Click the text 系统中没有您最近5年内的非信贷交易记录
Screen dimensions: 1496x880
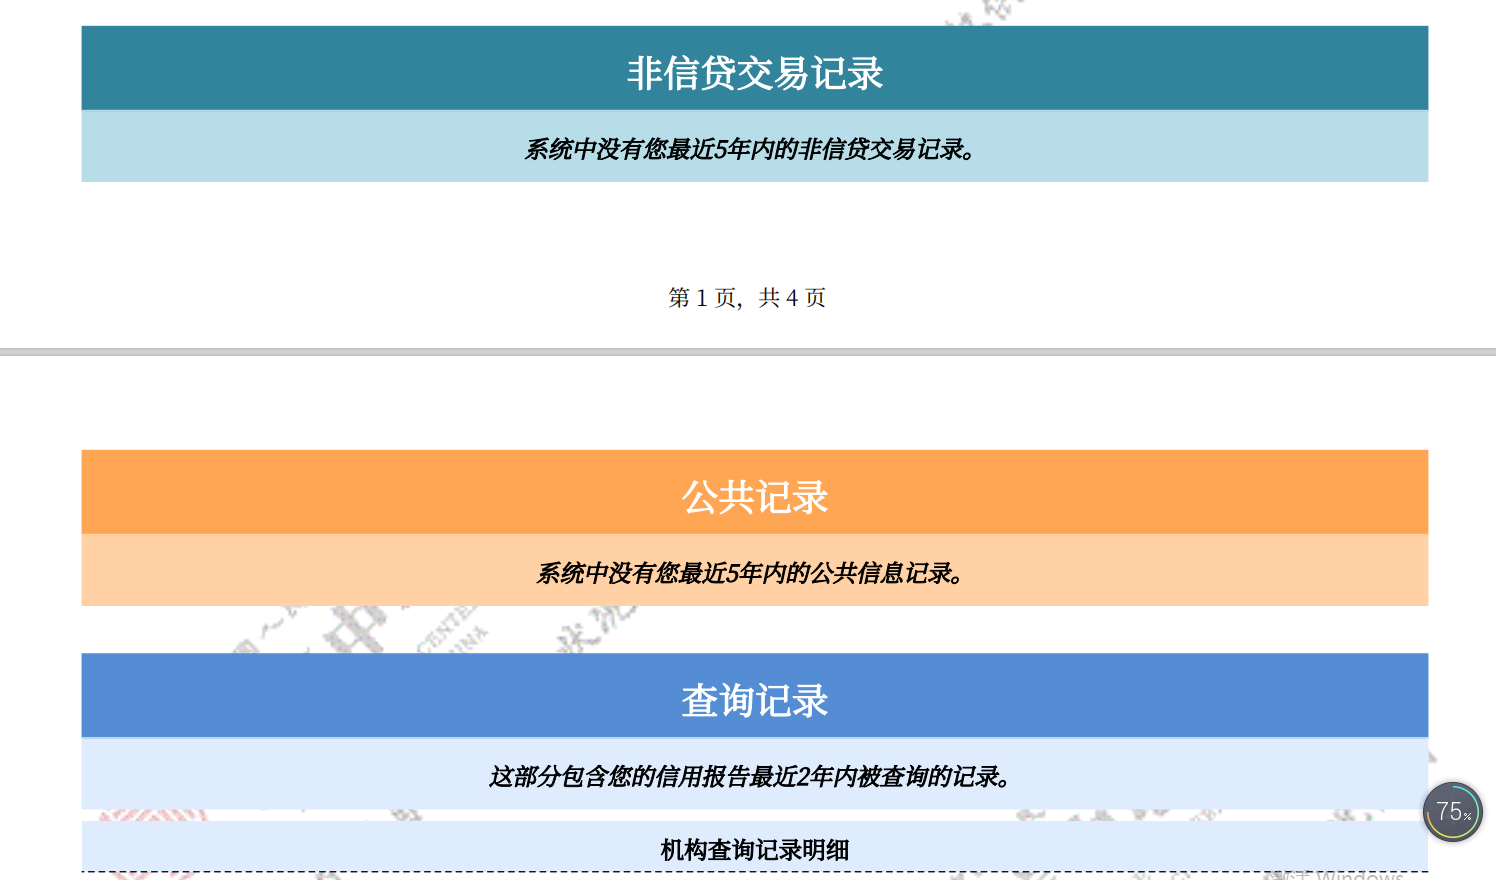point(751,149)
